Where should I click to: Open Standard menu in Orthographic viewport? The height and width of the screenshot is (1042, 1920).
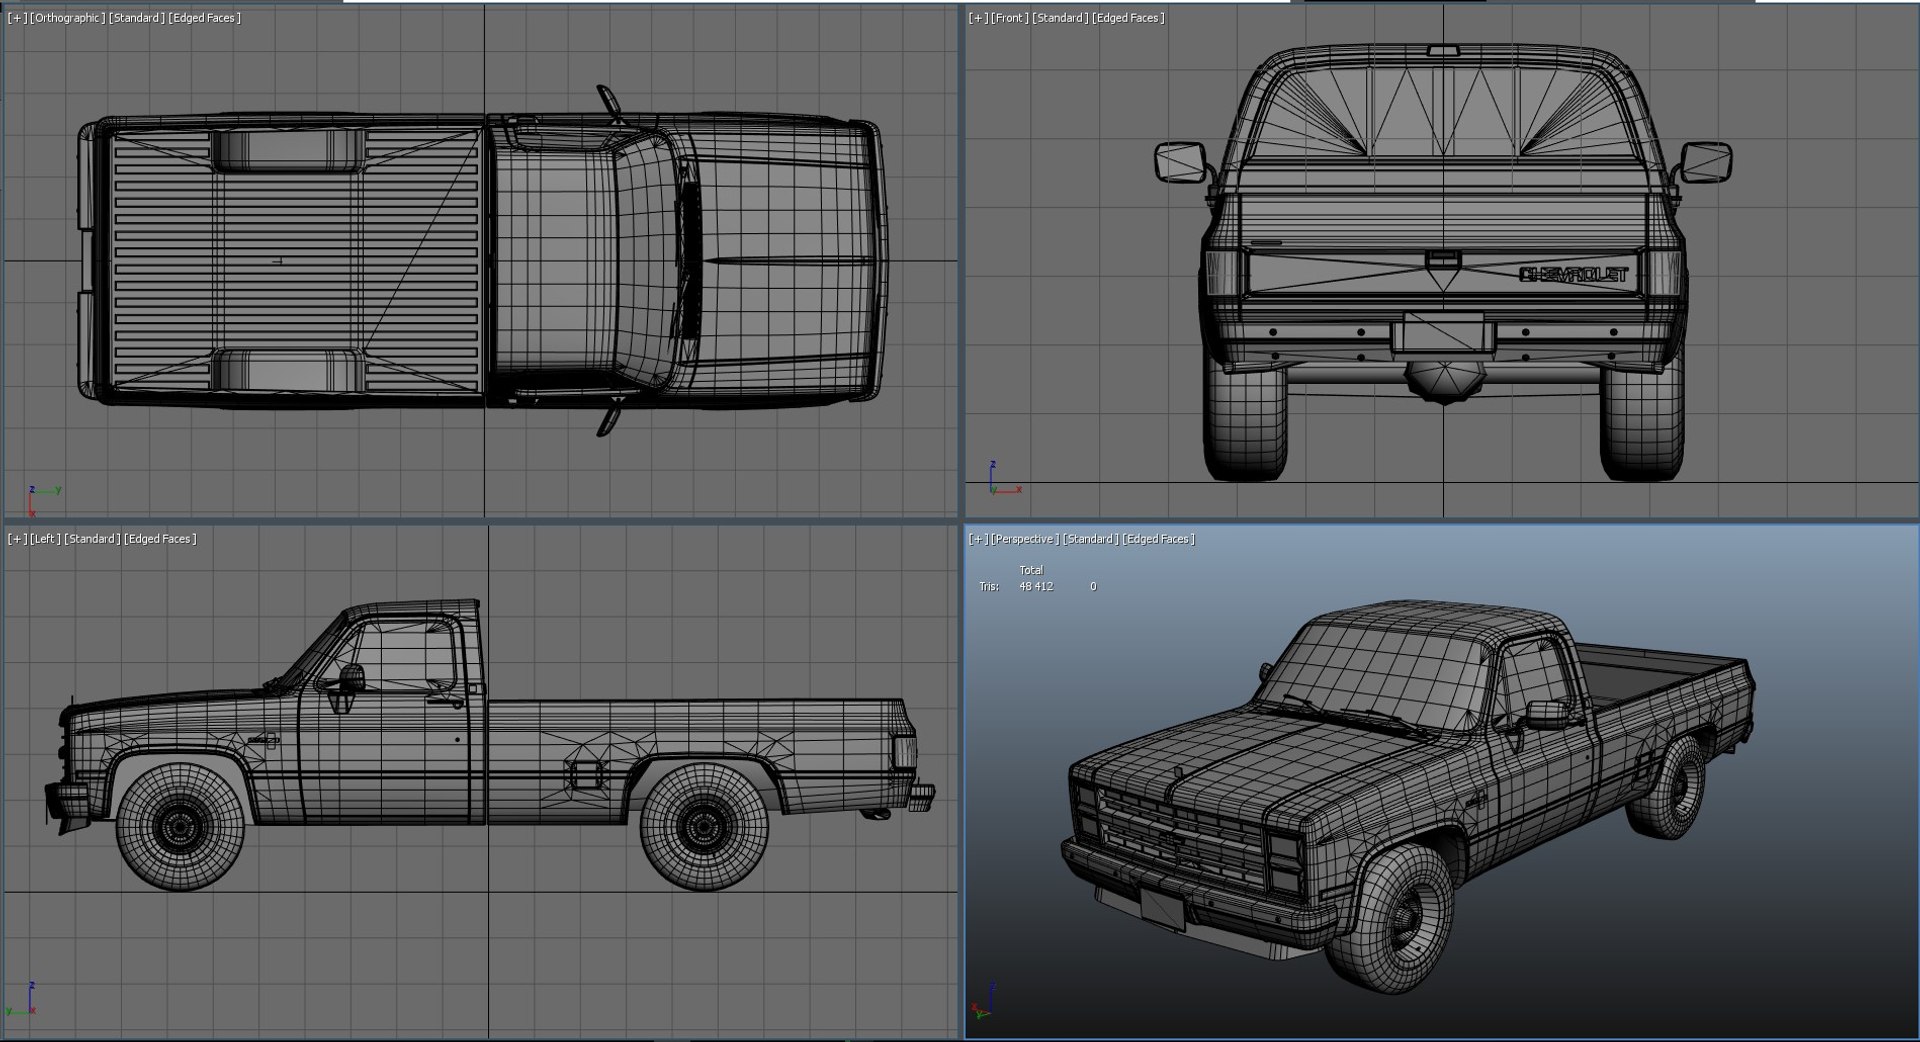[137, 18]
